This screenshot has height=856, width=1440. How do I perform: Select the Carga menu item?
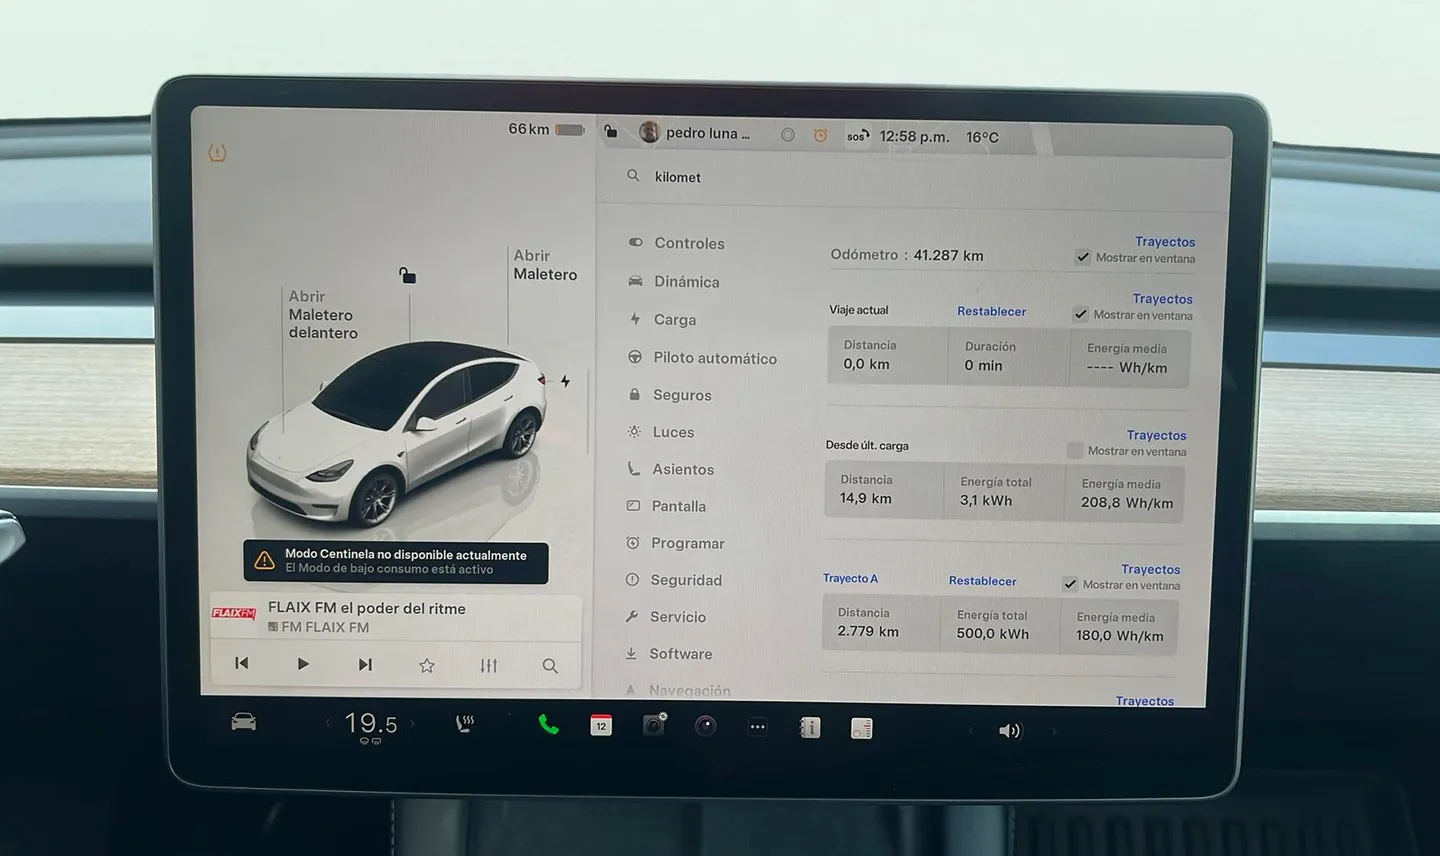click(x=675, y=320)
